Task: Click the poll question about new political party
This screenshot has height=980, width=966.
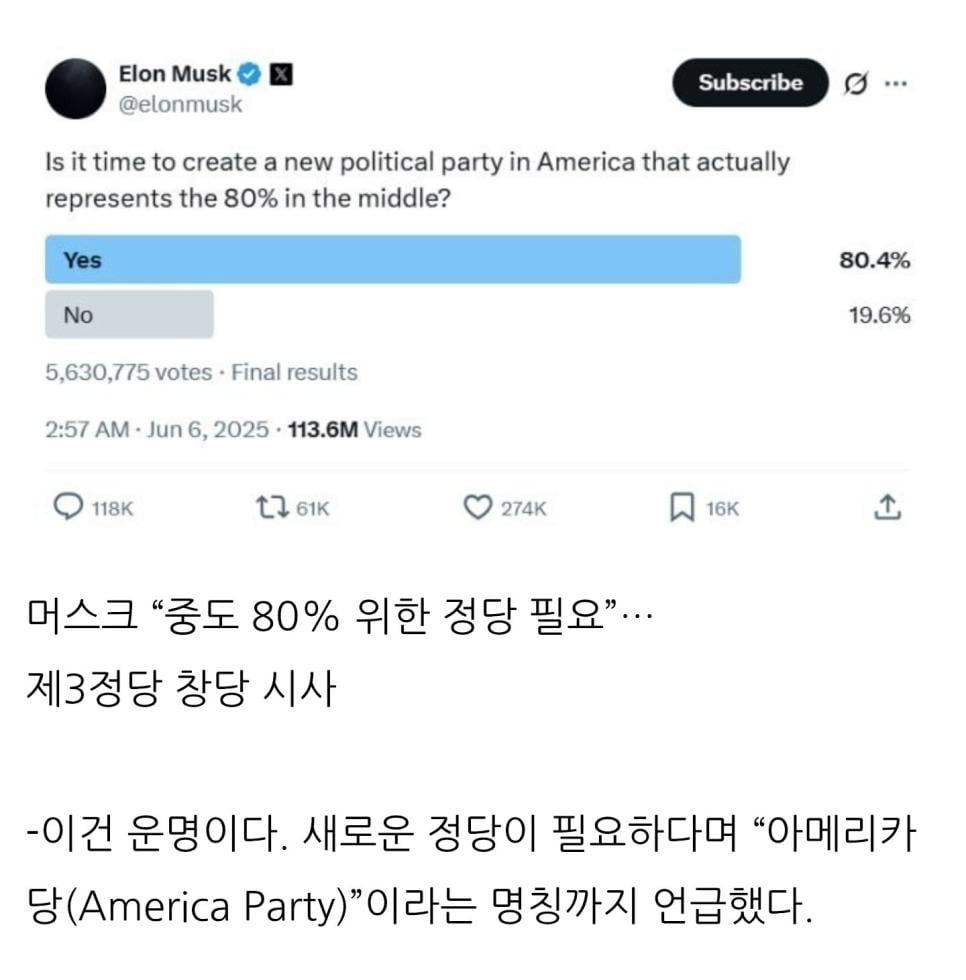Action: coord(417,180)
